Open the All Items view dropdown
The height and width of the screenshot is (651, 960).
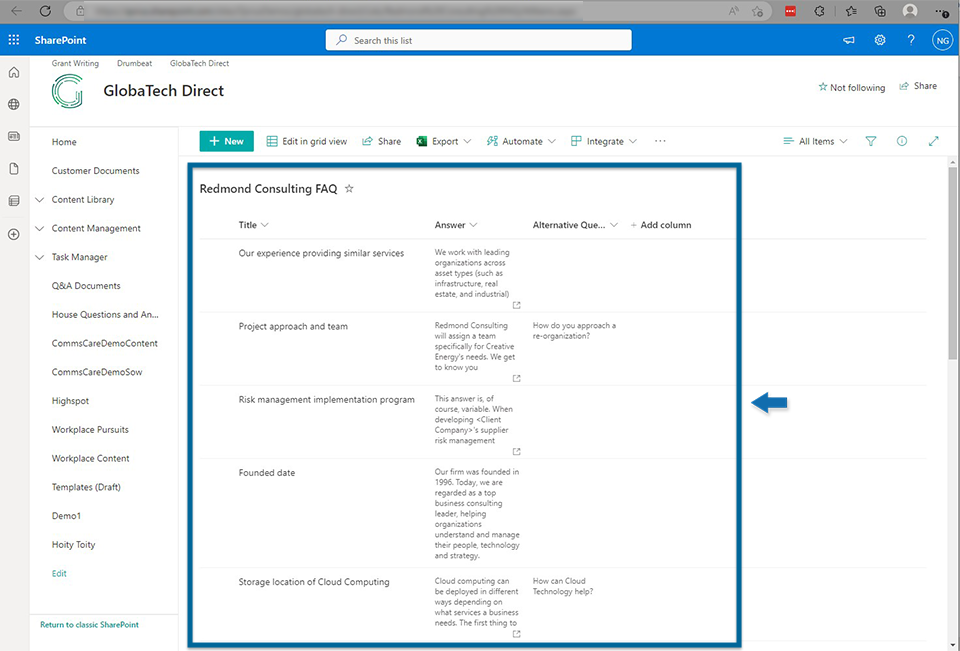tap(816, 141)
